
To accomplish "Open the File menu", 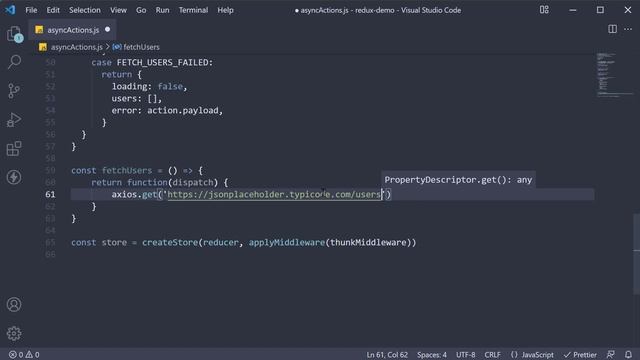I will pos(31,10).
